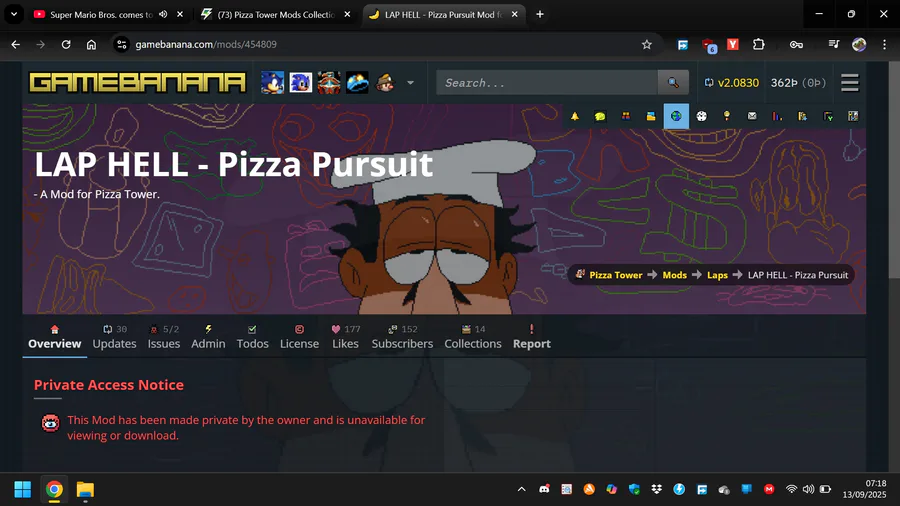
Task: Open the tab search chevron
Action: tap(14, 14)
